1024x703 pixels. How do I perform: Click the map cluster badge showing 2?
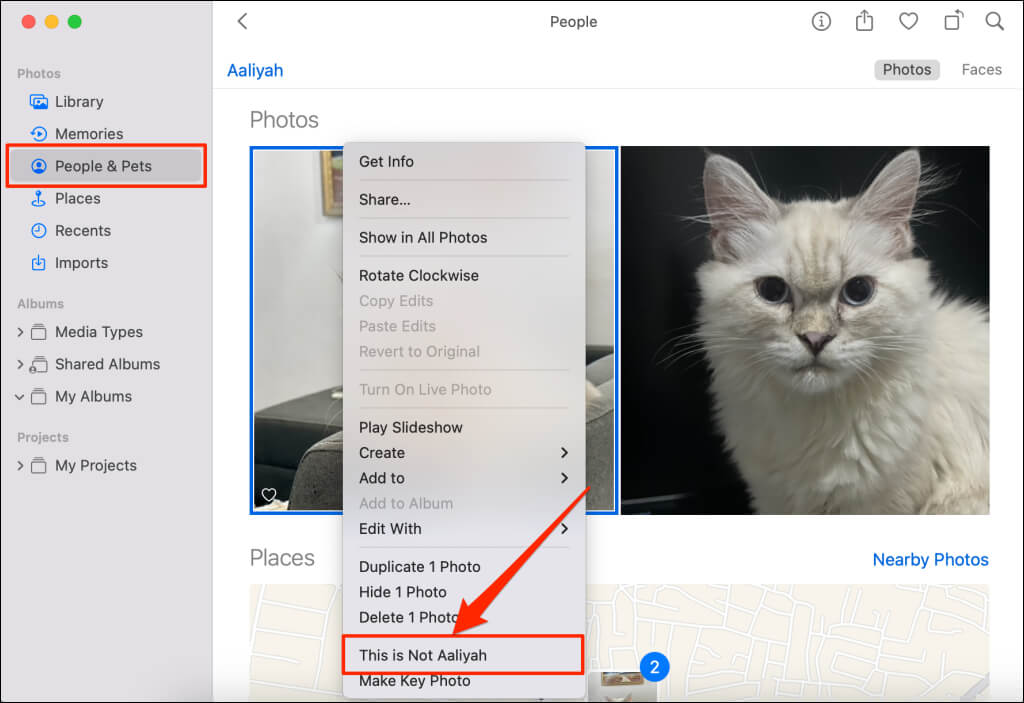pos(654,667)
